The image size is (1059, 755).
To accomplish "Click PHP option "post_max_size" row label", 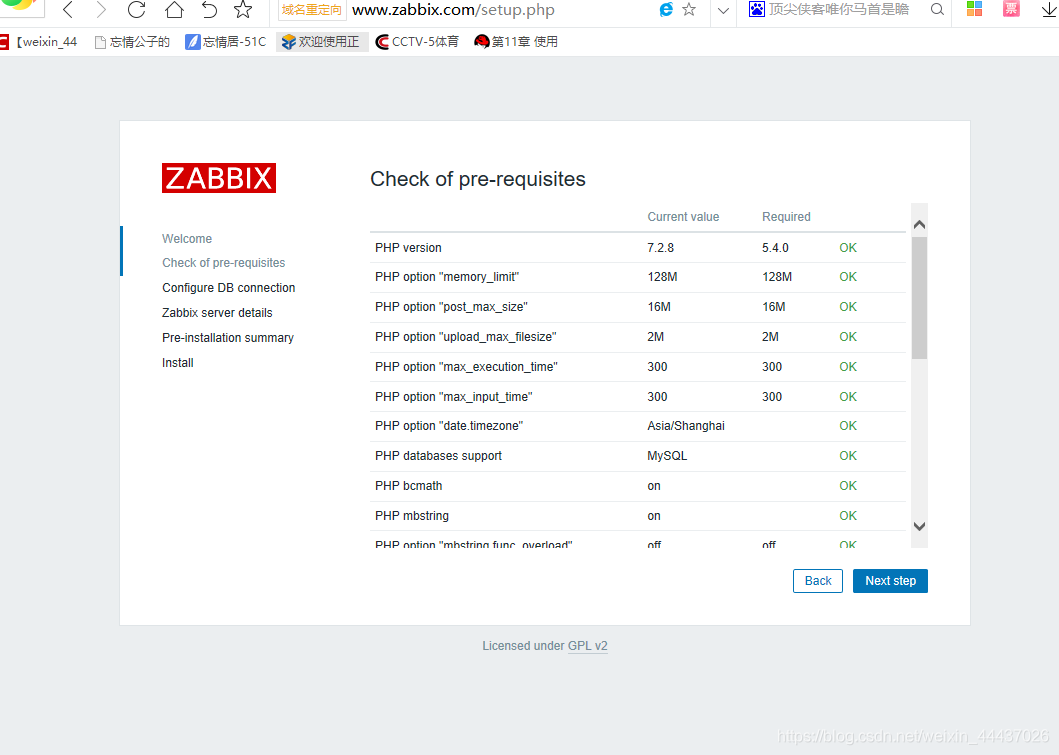I will (451, 307).
